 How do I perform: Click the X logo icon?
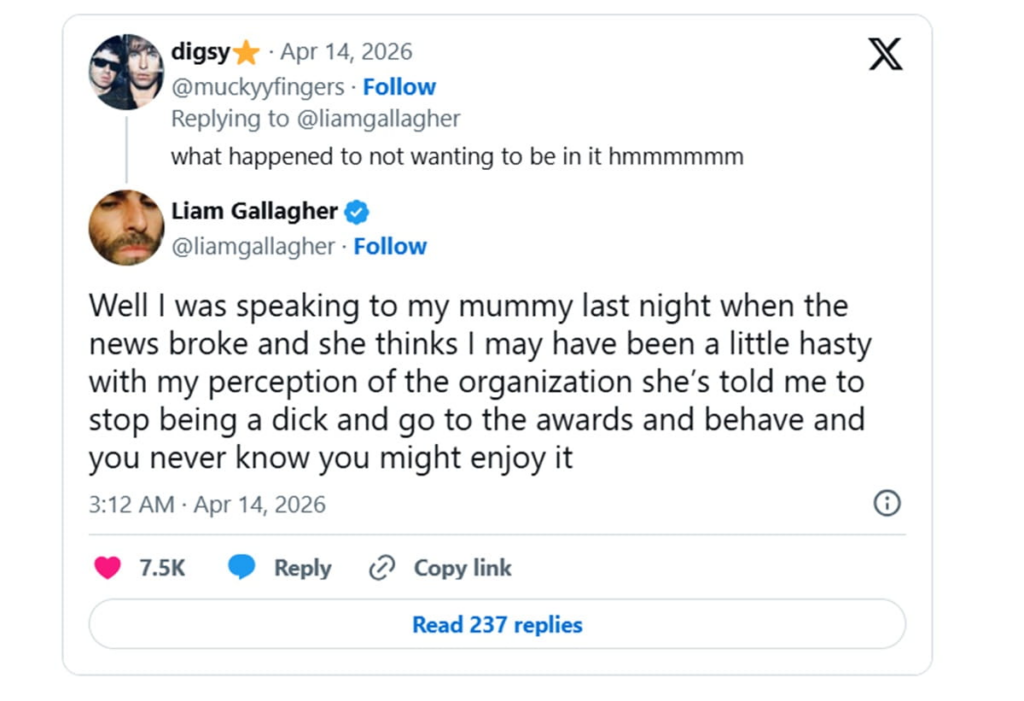point(885,54)
